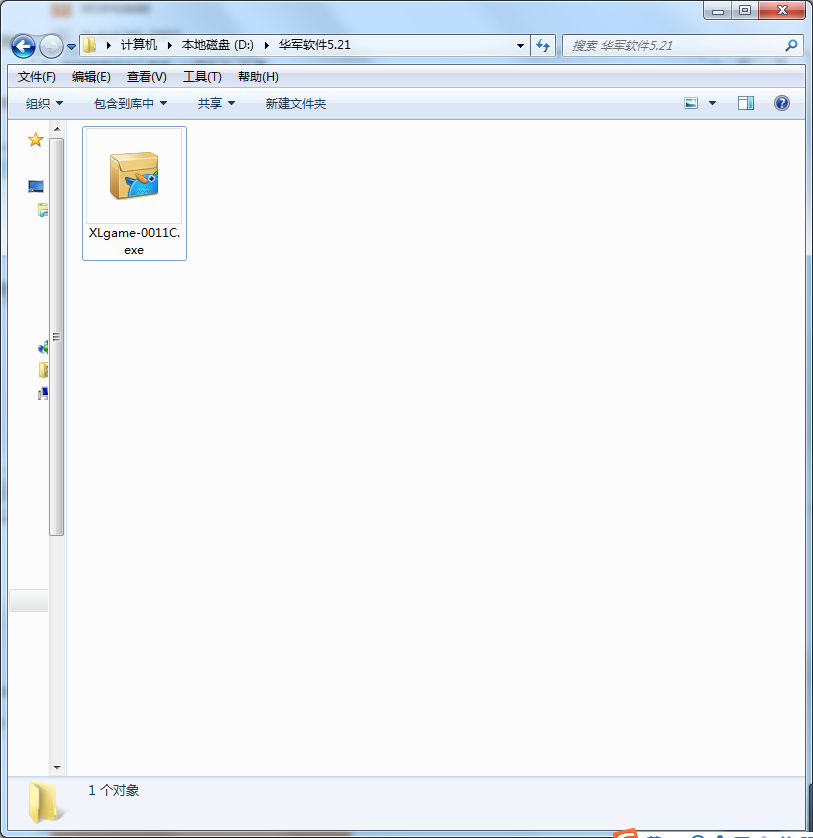
Task: Click the navigation pane scroll up arrow
Action: [x=57, y=129]
